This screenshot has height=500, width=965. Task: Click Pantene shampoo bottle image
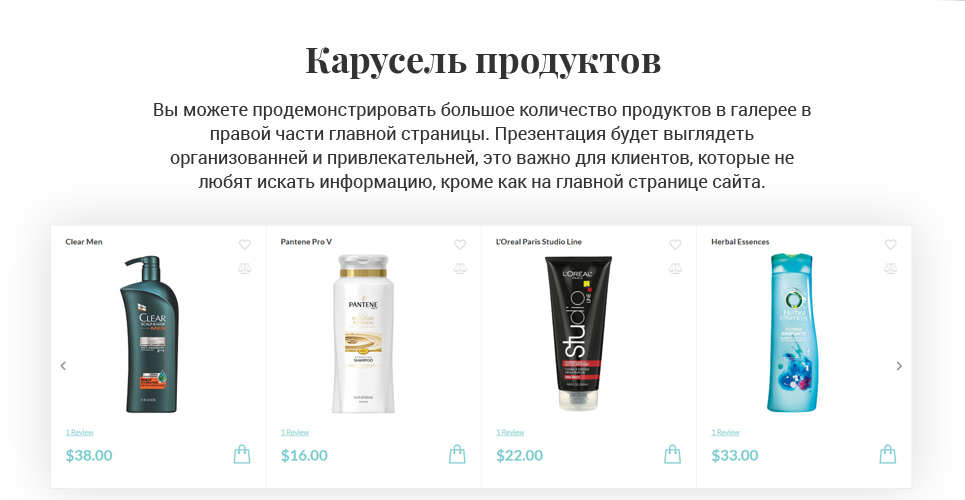[364, 333]
